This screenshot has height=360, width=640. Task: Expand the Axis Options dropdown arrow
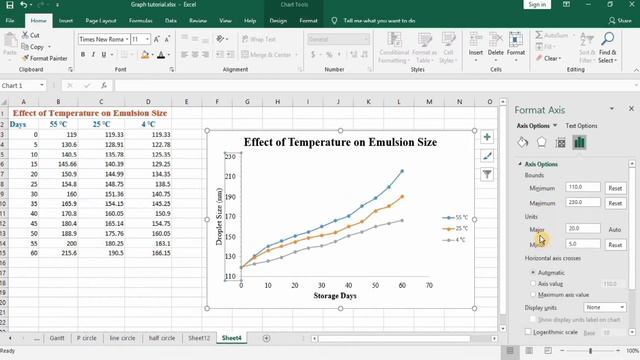point(555,126)
